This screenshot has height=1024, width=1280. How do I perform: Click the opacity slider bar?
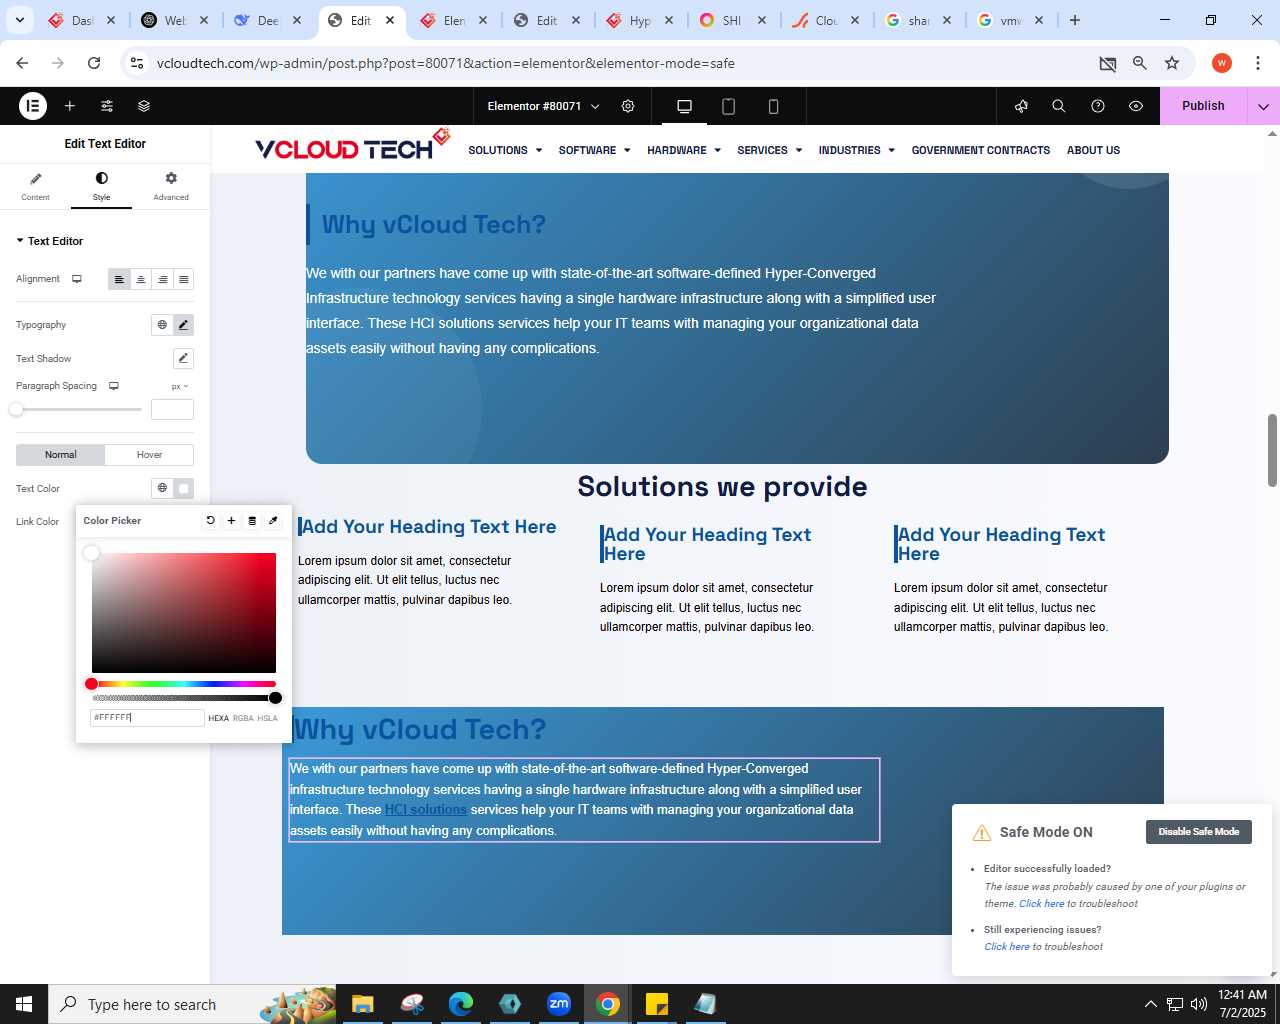pos(184,698)
